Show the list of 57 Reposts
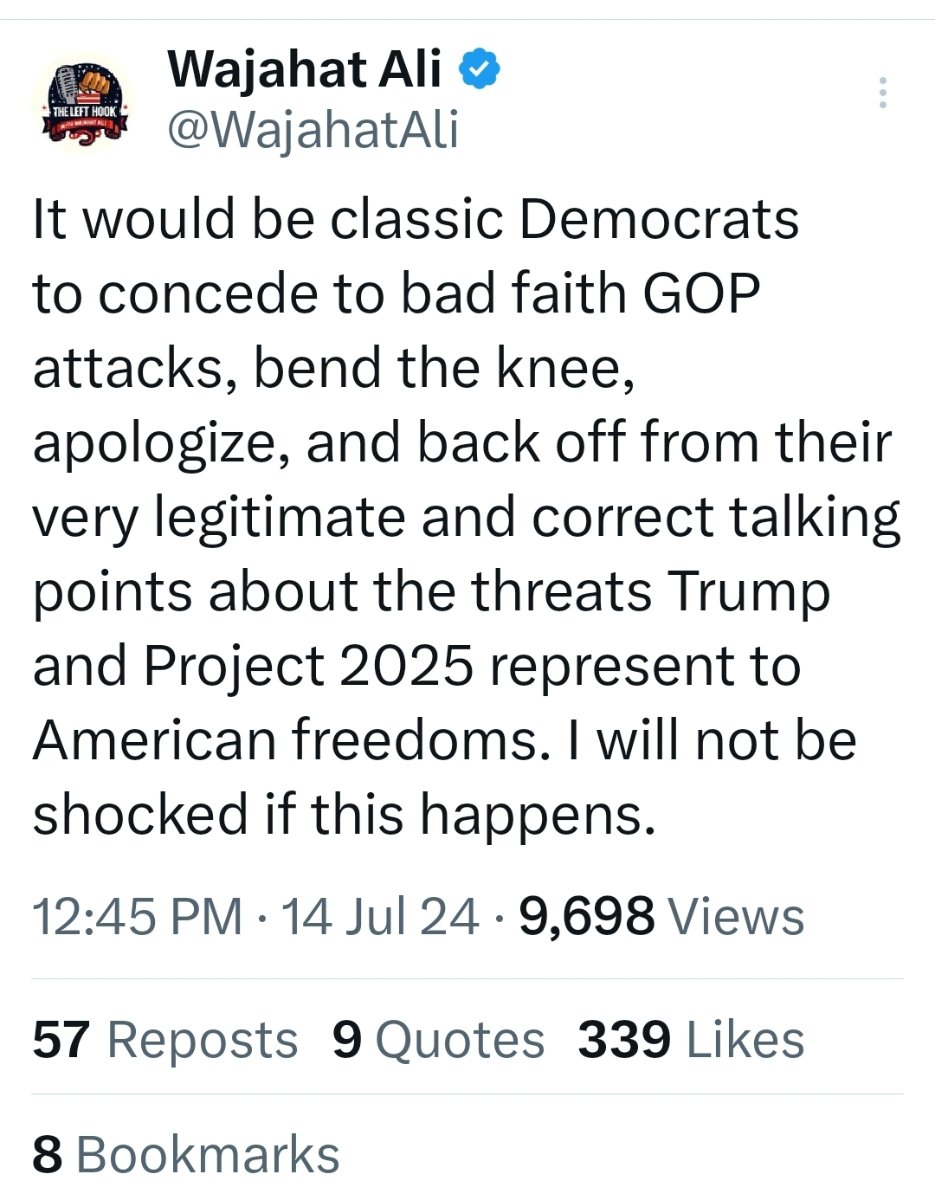The image size is (935, 1200). pos(165,1040)
